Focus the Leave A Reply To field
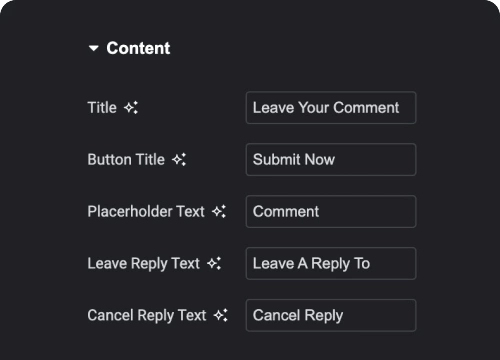The height and width of the screenshot is (360, 500). (x=331, y=263)
